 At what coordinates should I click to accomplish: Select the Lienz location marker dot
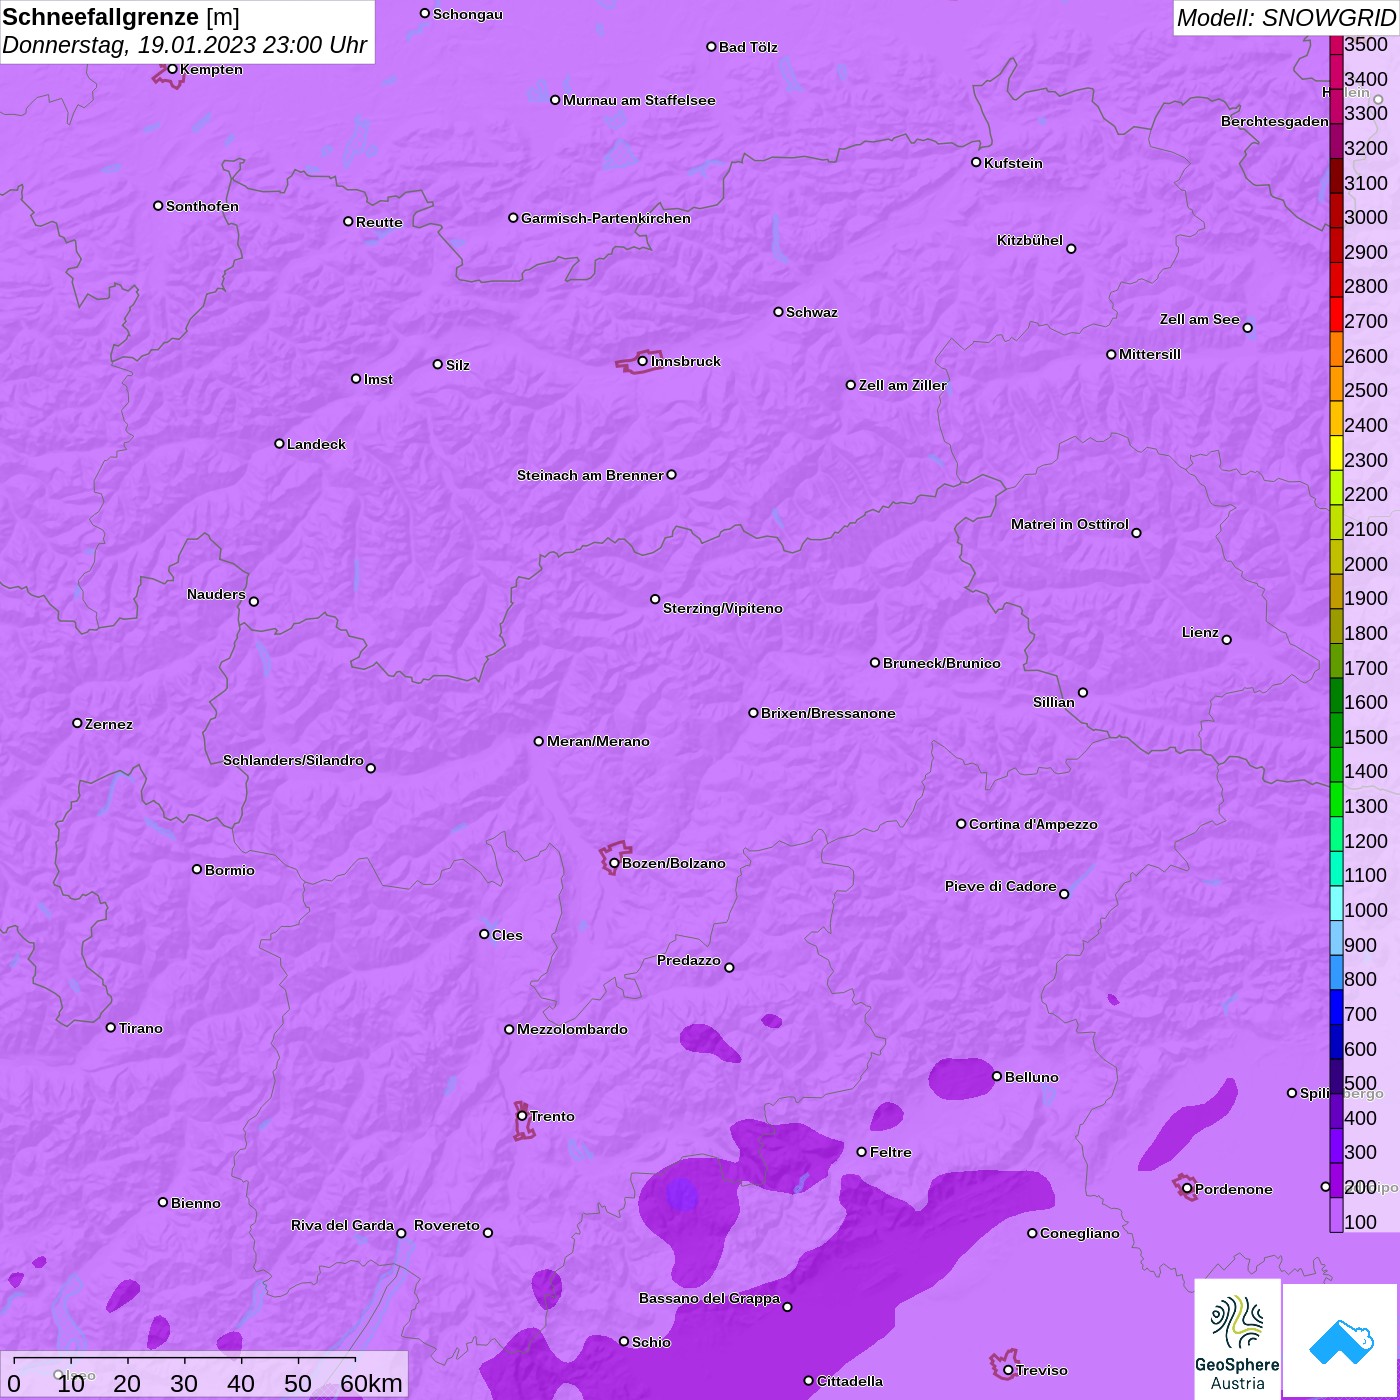(1227, 640)
